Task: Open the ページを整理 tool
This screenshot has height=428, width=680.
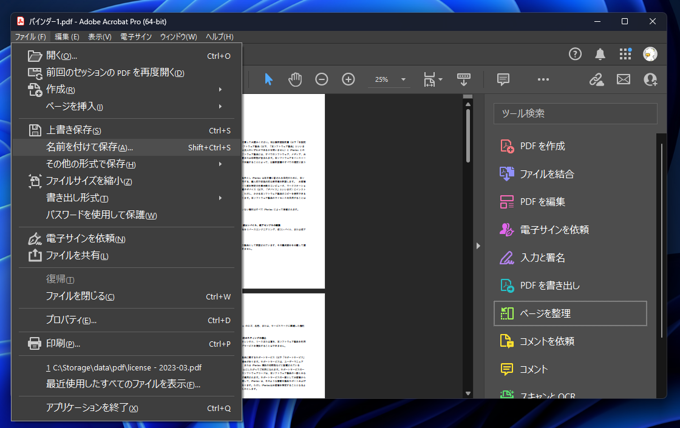Action: 570,313
